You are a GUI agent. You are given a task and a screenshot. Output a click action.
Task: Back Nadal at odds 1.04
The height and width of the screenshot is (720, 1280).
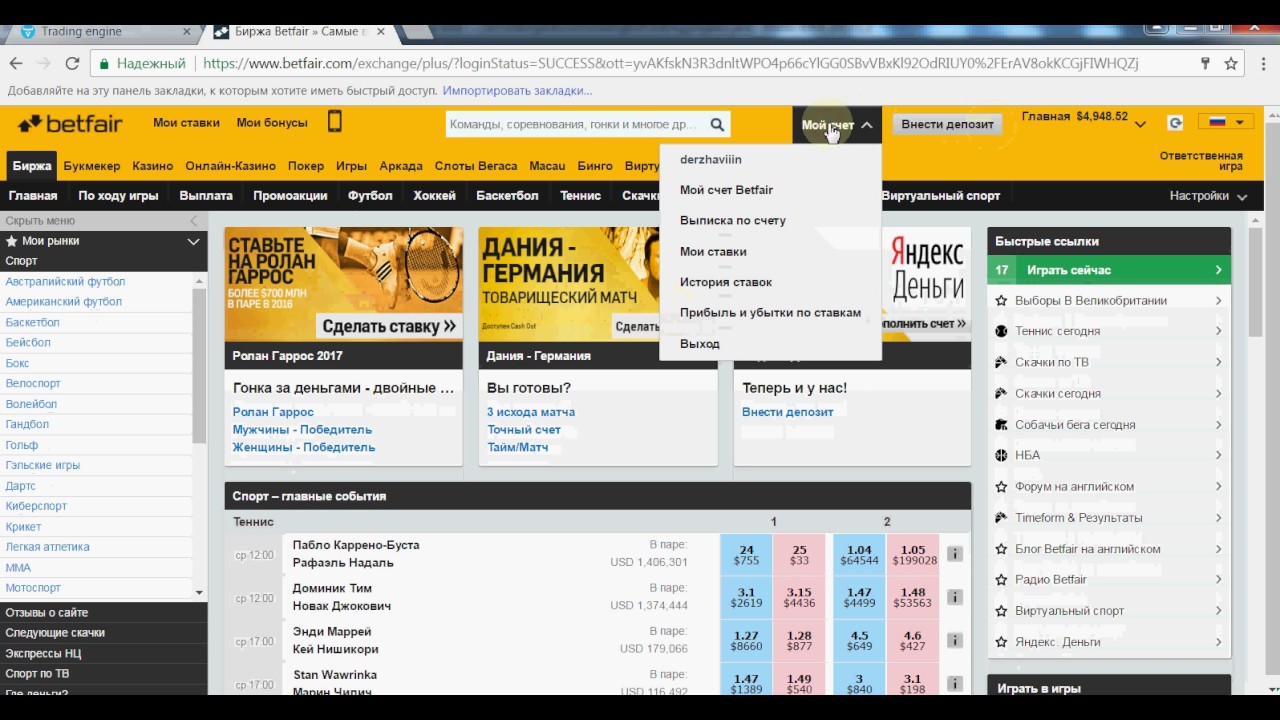tap(858, 554)
